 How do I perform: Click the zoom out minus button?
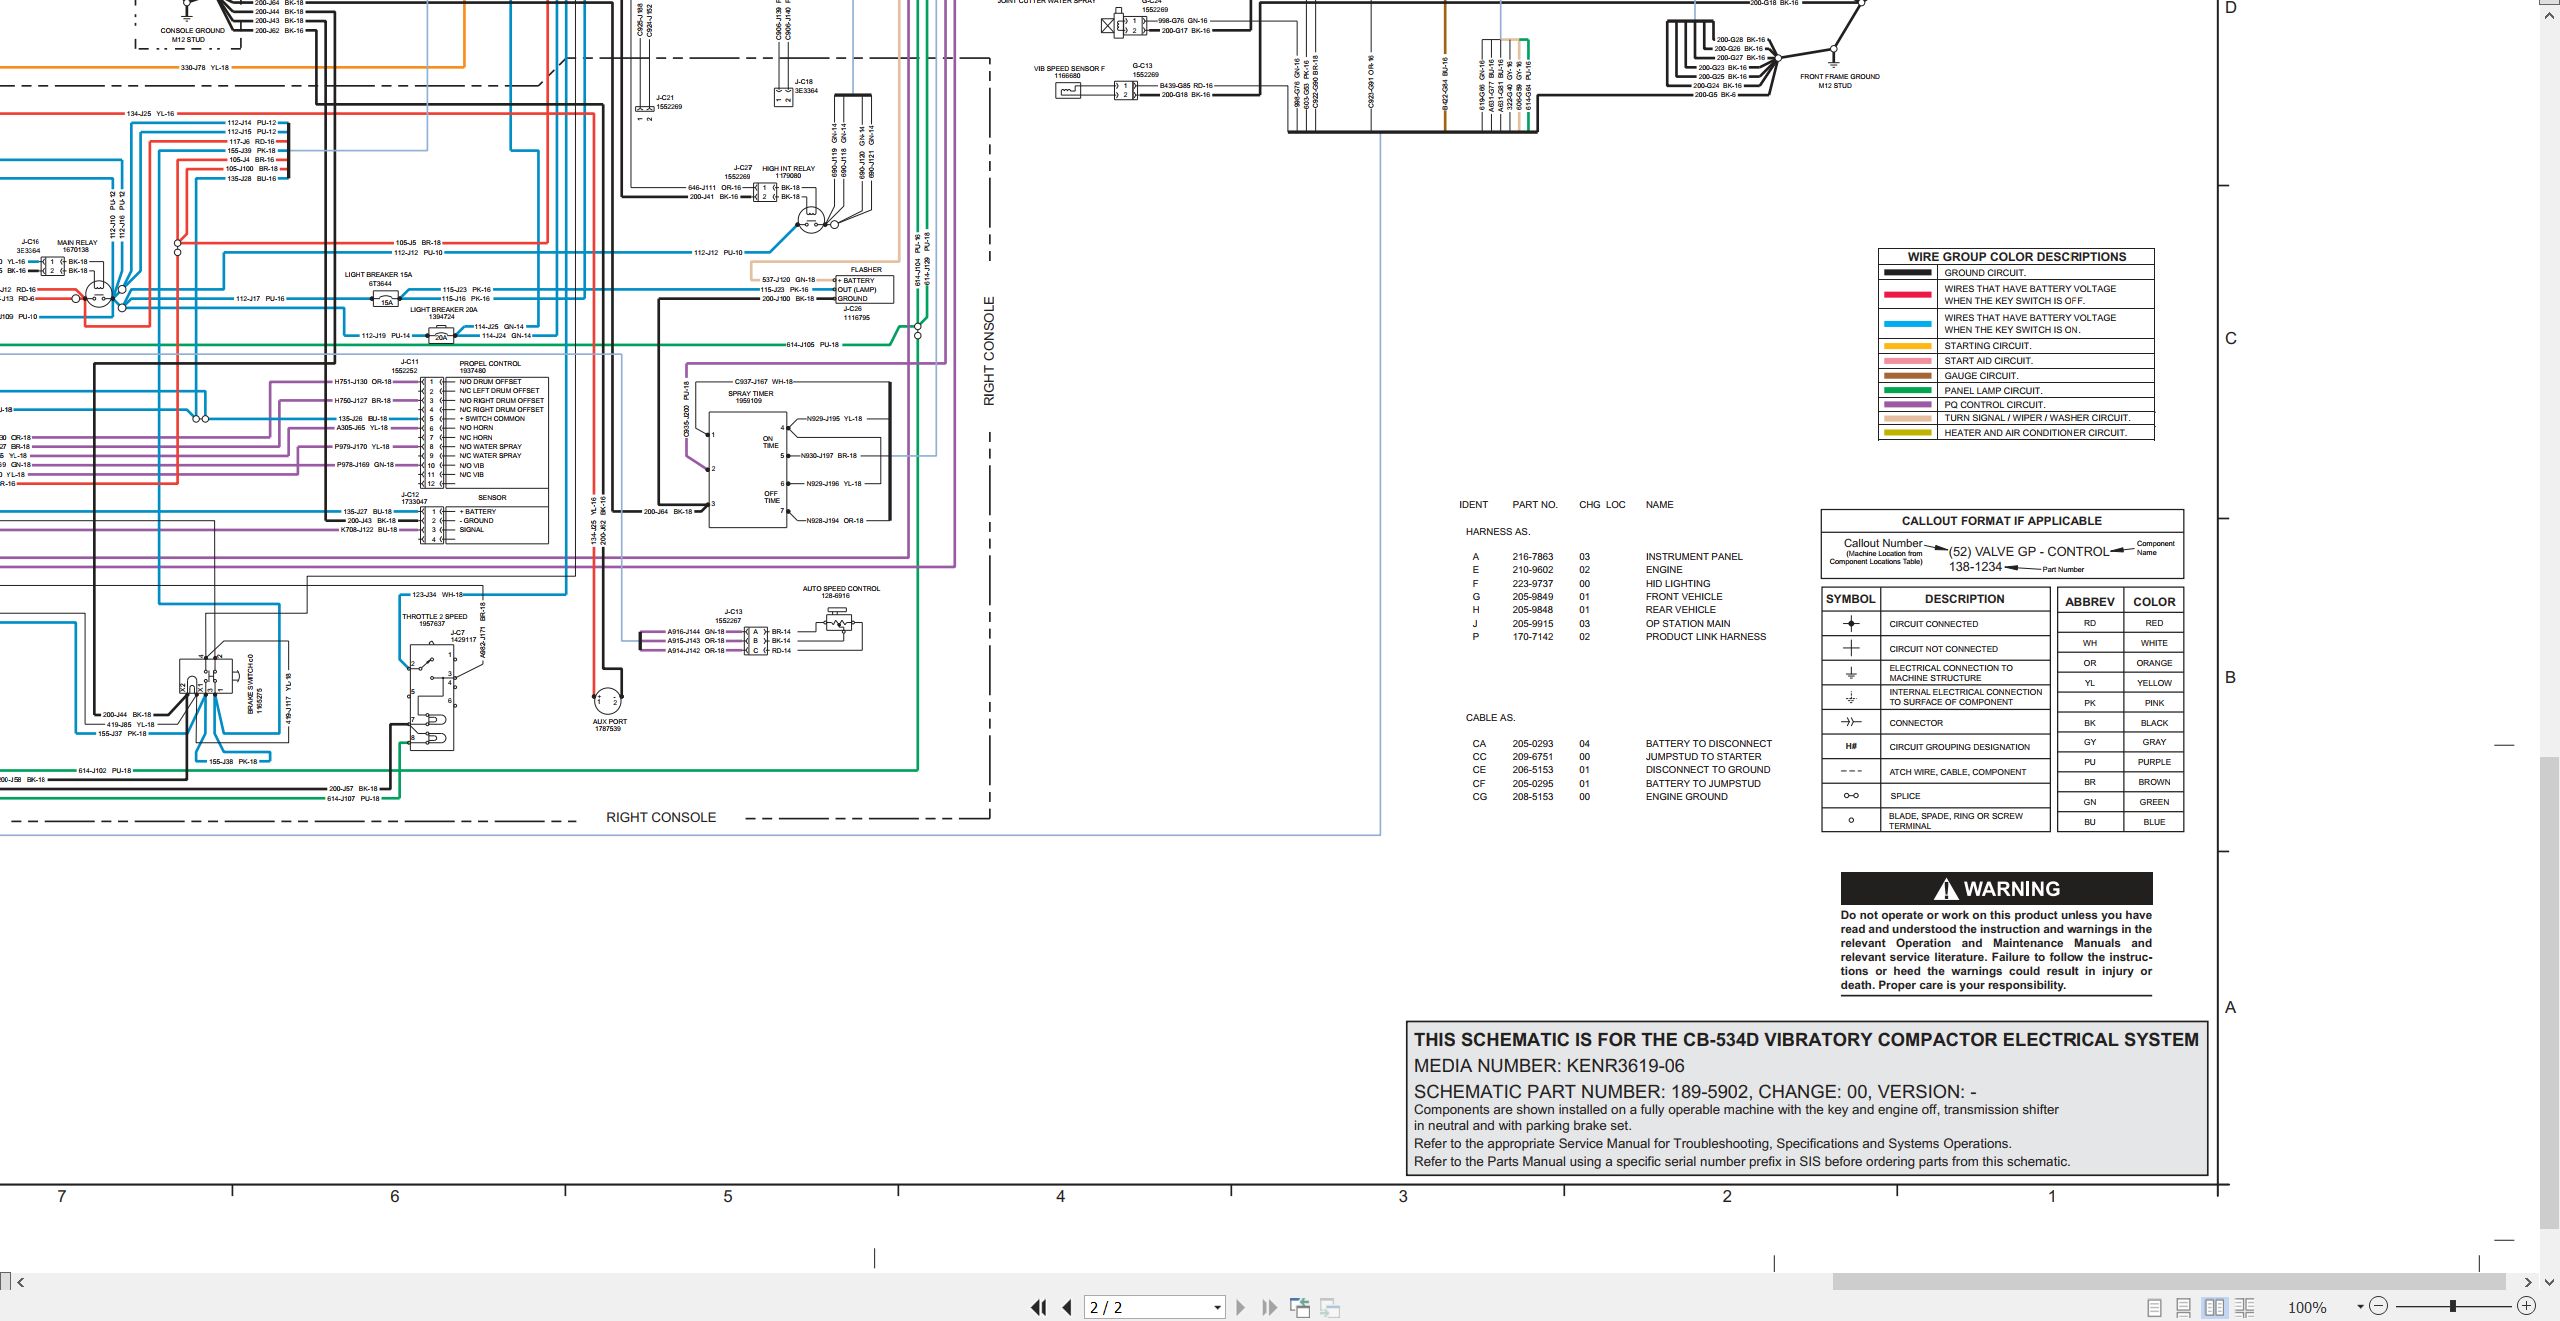click(x=2379, y=1306)
